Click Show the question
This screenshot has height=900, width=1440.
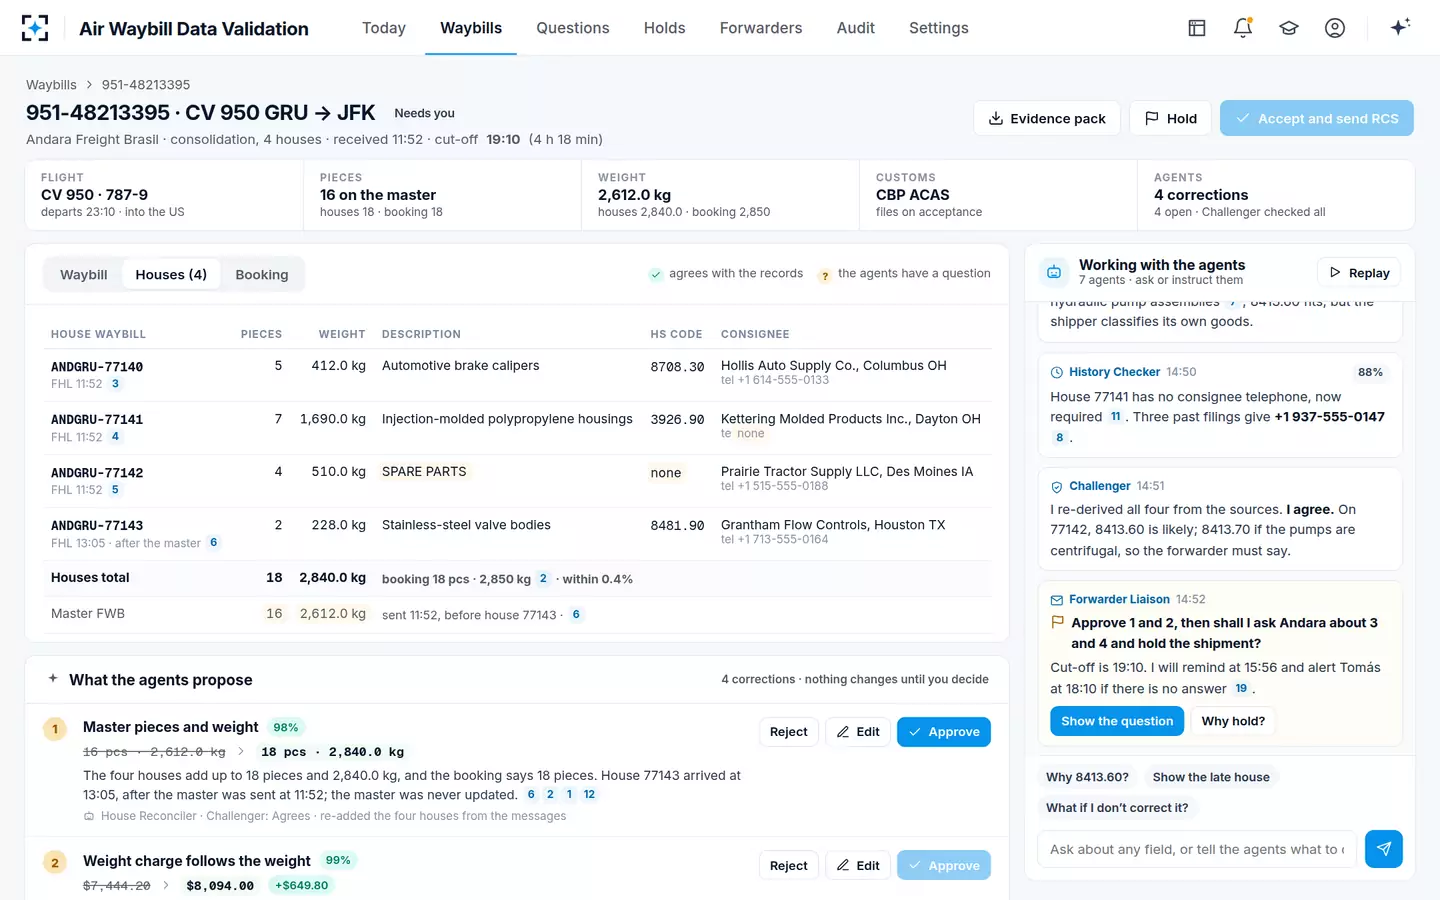(x=1117, y=721)
